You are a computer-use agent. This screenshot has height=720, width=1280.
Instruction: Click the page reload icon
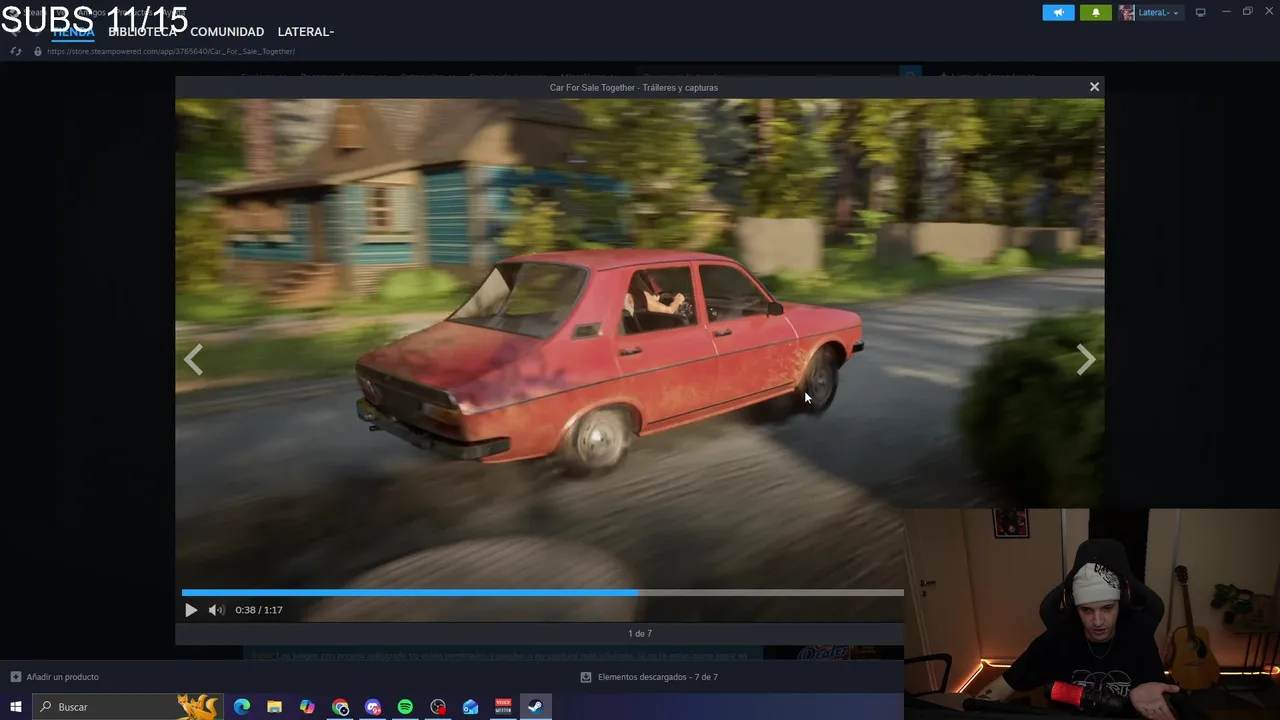tap(16, 51)
